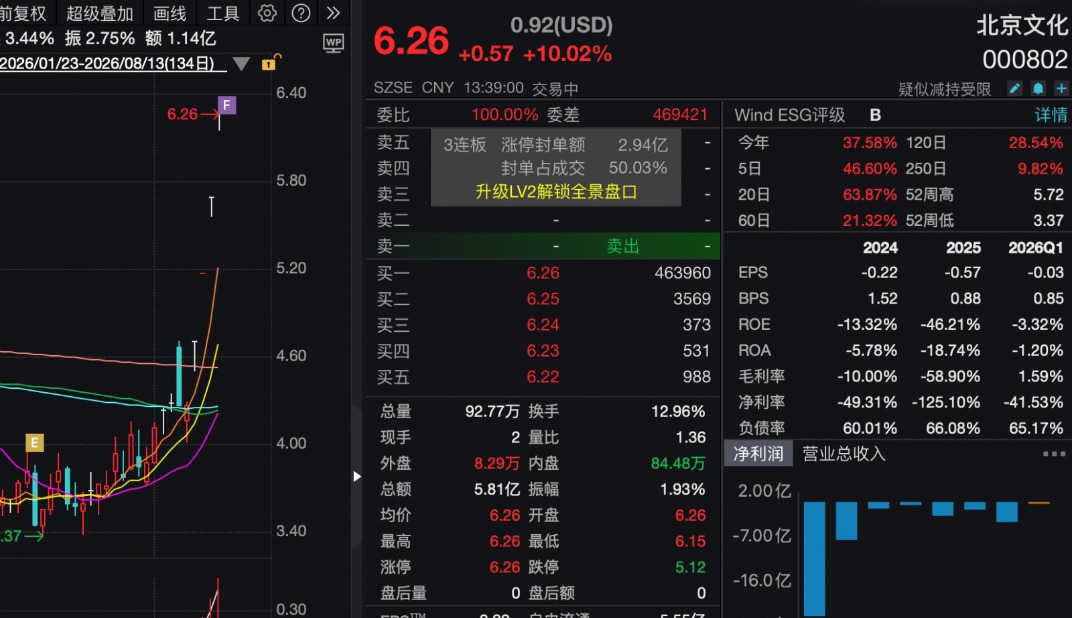Click the green 卖出 sell button
This screenshot has height=618, width=1072.
[623, 246]
